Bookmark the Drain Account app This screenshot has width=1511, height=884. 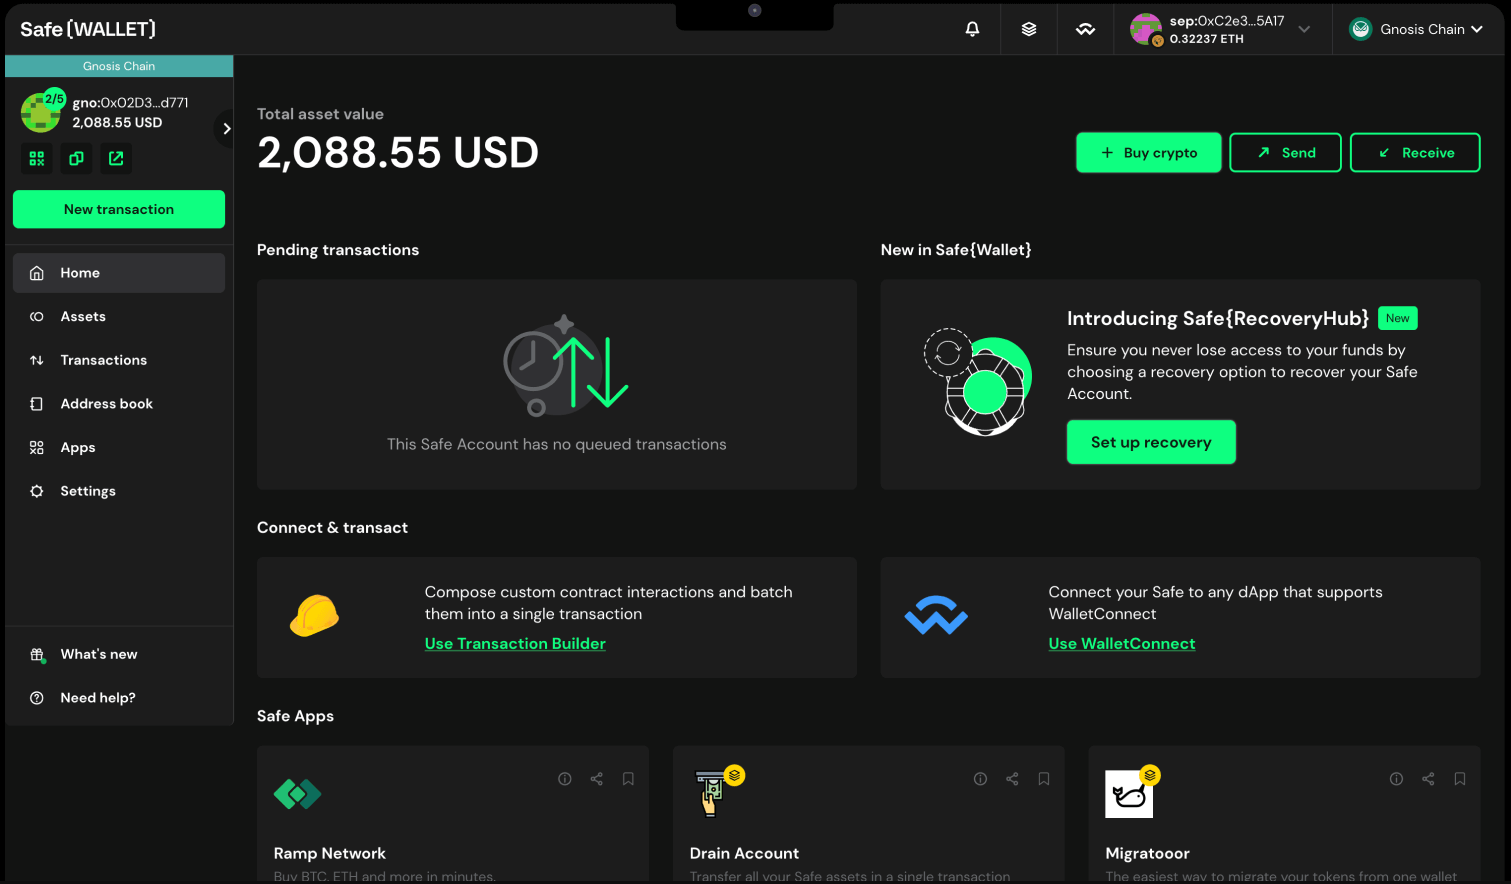click(1043, 779)
